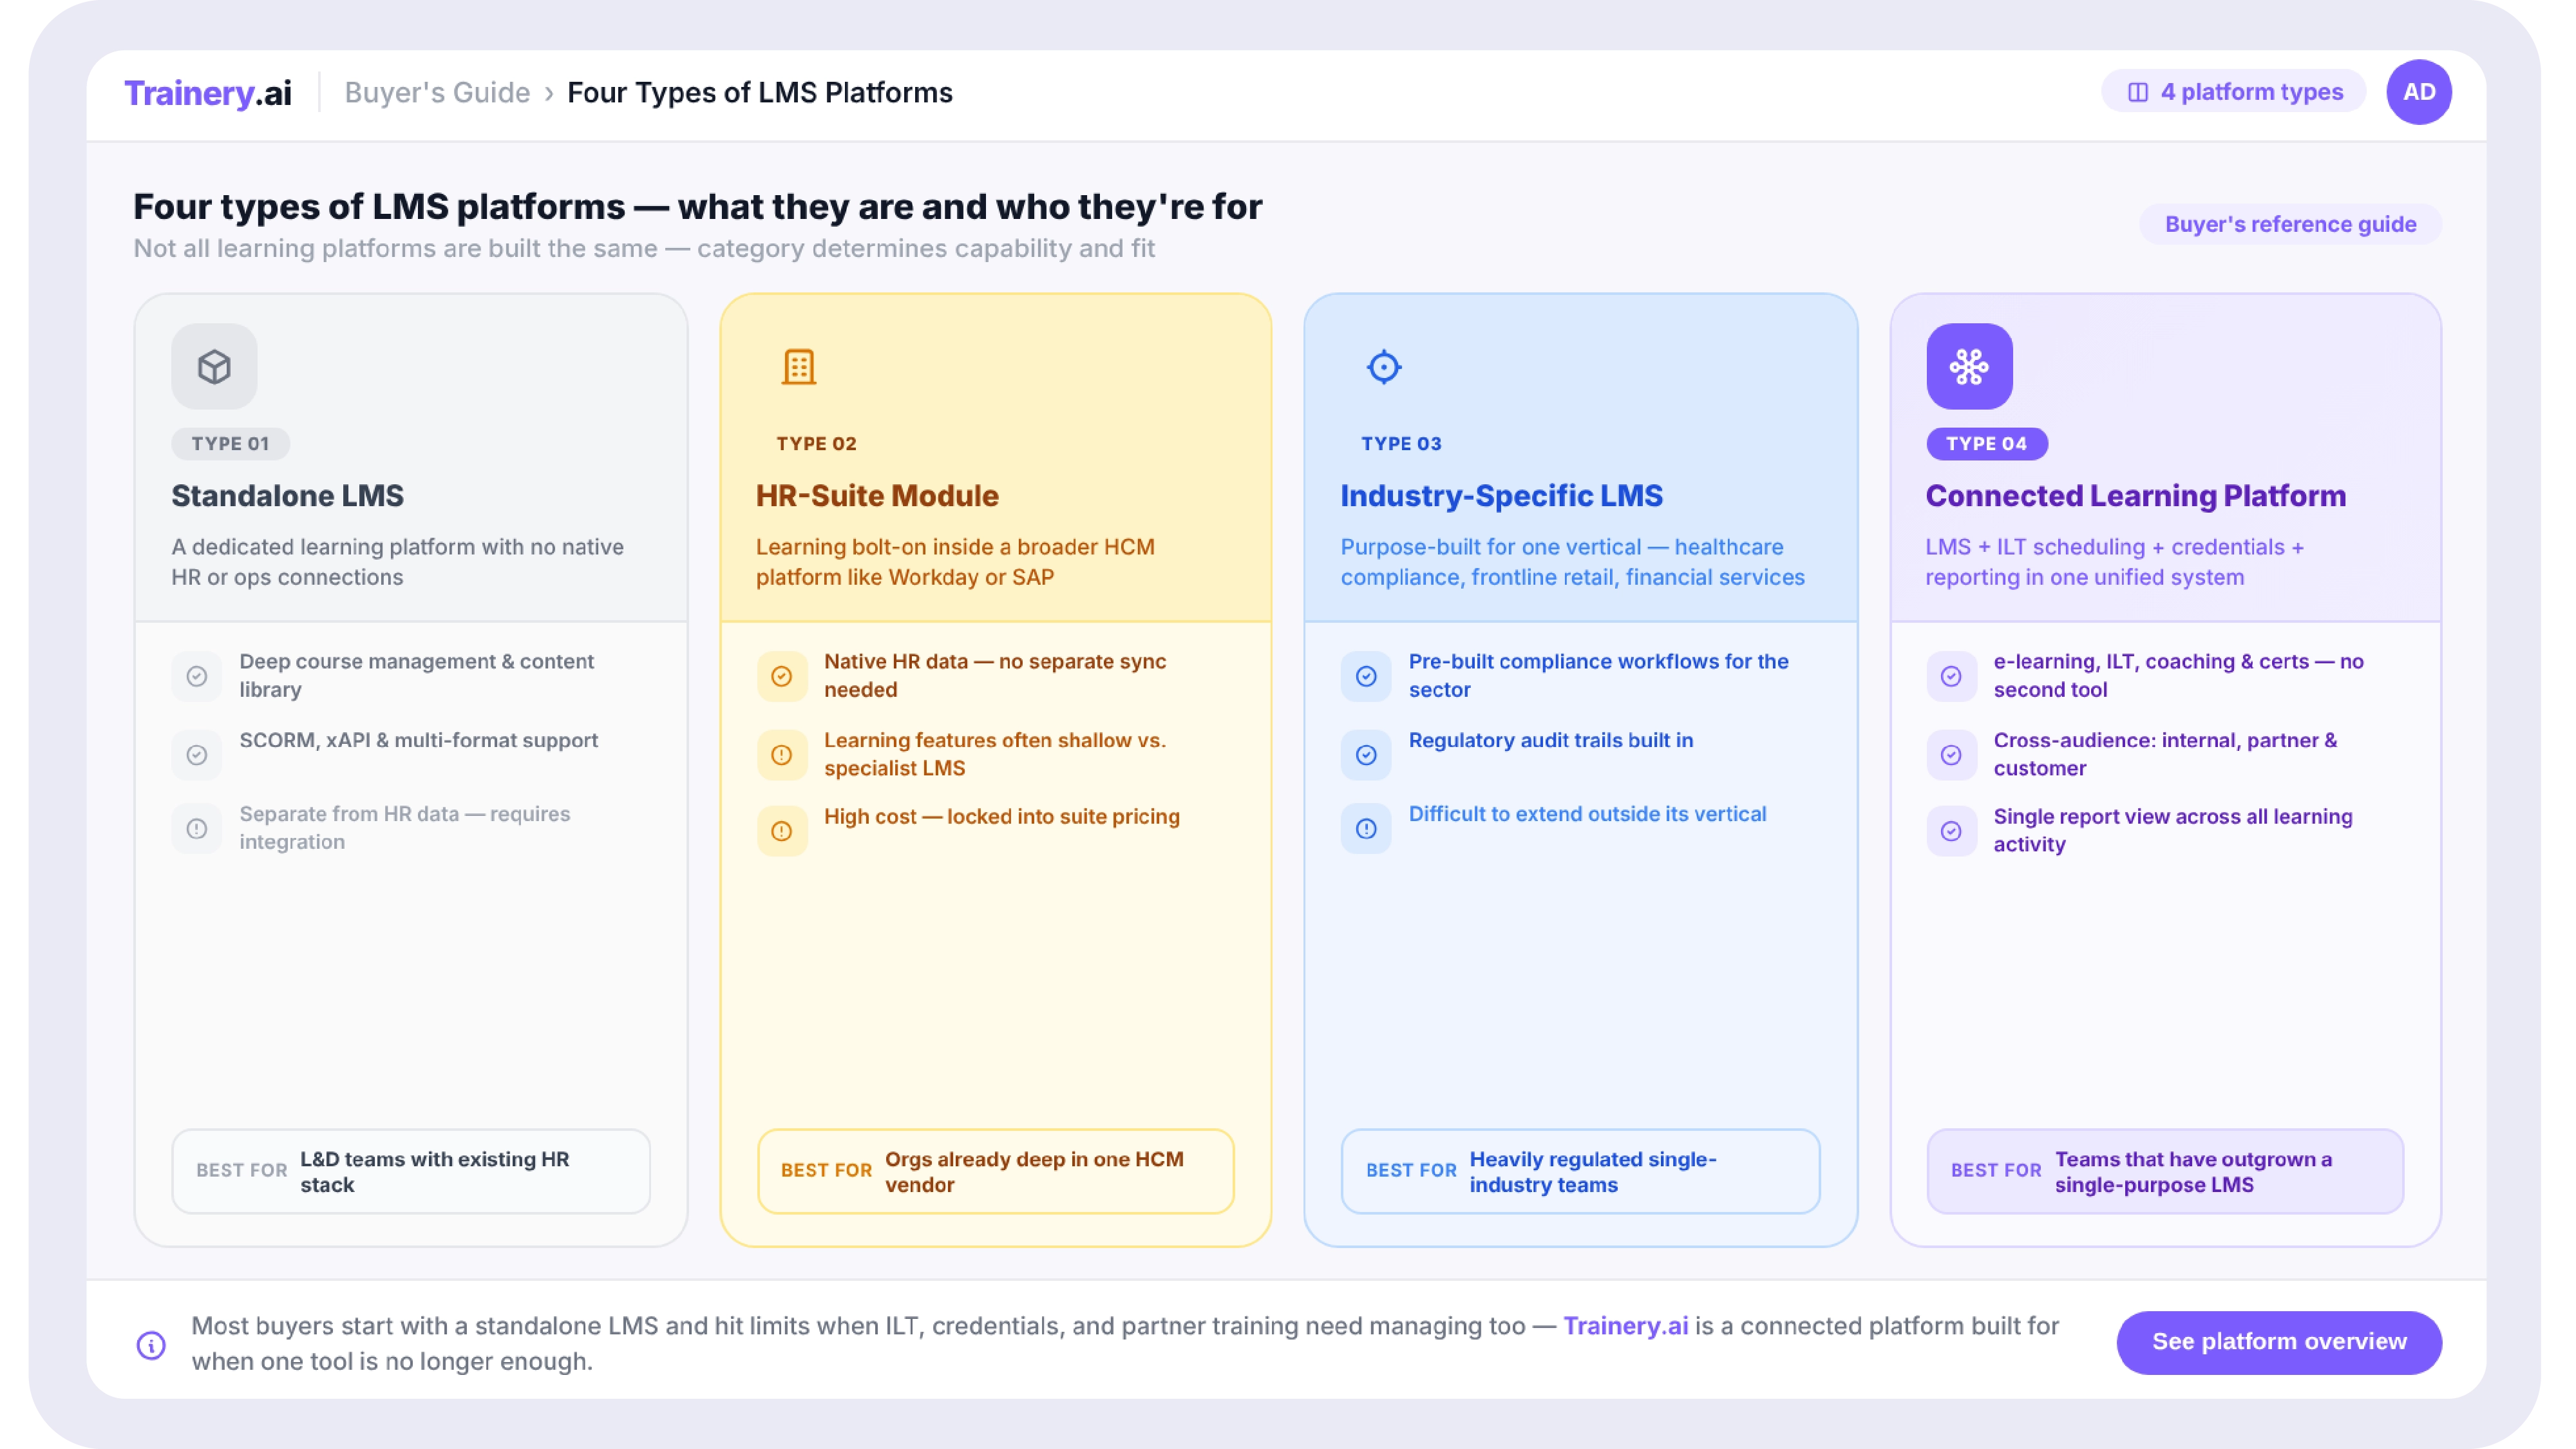Click Learning features often shallow text
Viewport: 2576px width, 1449px height.
[995, 754]
